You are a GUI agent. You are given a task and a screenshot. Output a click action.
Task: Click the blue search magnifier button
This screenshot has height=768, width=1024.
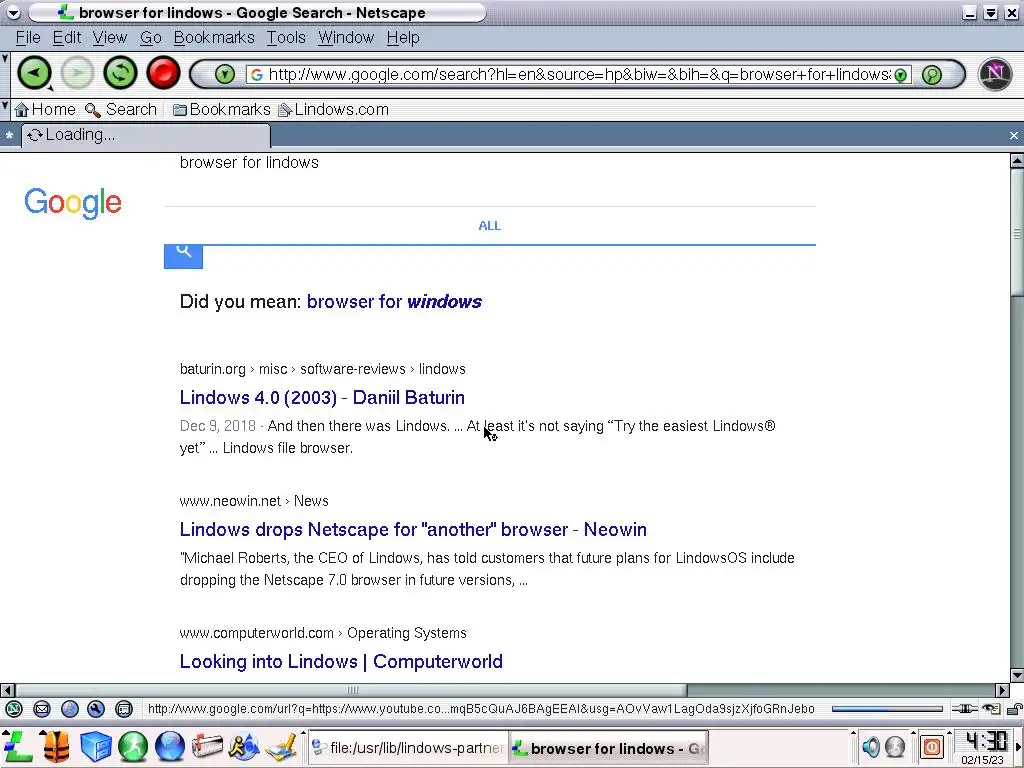point(184,256)
